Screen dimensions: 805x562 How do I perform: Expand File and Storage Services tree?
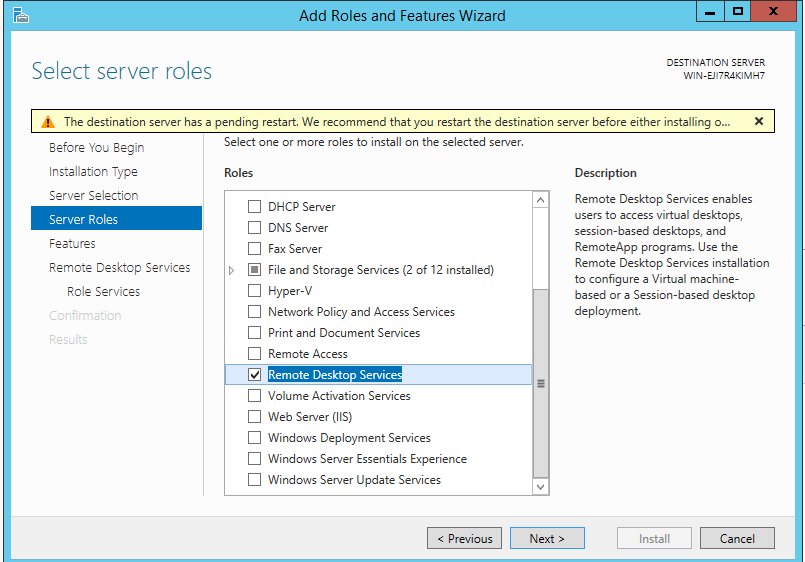[231, 270]
